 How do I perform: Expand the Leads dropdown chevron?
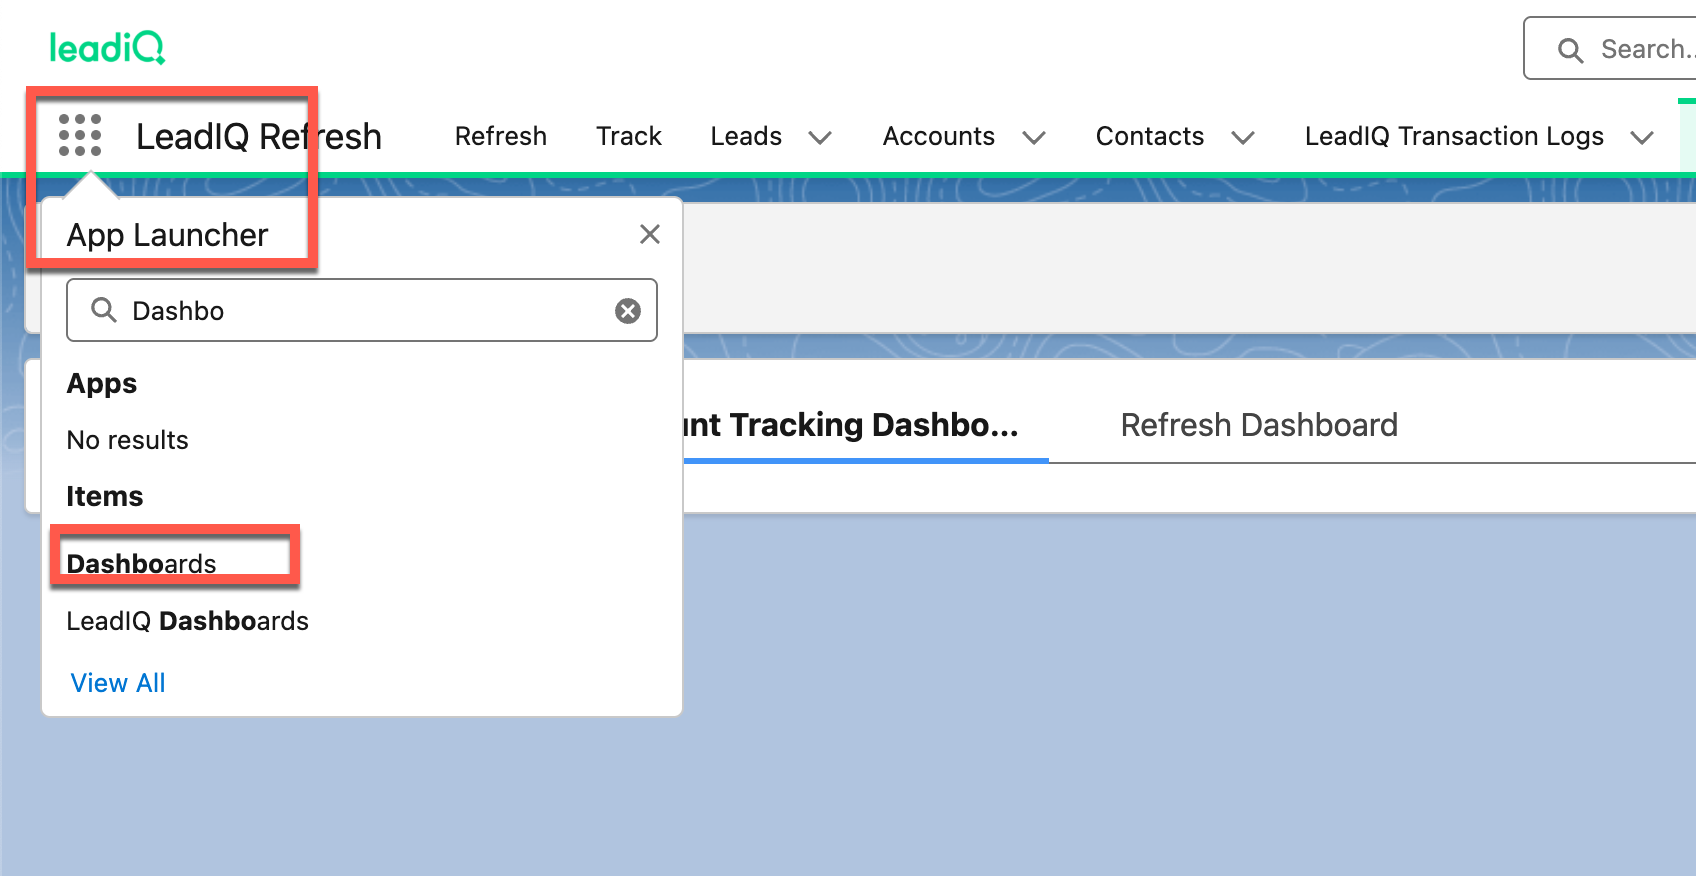pyautogui.click(x=820, y=137)
